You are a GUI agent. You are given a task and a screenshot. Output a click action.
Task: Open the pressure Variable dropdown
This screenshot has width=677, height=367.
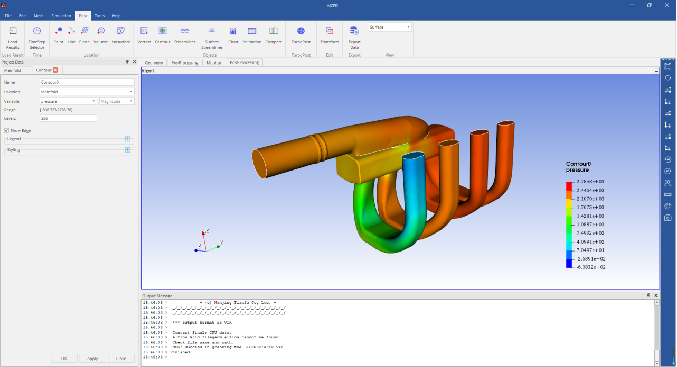[68, 101]
